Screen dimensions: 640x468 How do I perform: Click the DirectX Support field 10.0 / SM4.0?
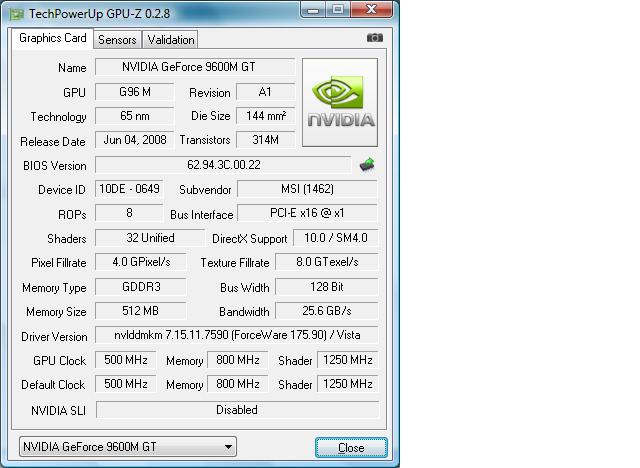(336, 238)
